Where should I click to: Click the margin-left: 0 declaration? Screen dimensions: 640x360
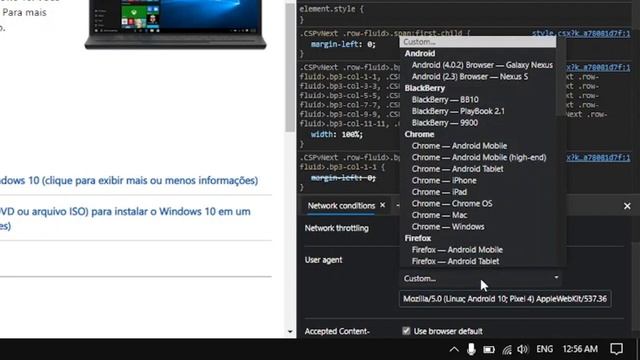pos(343,44)
